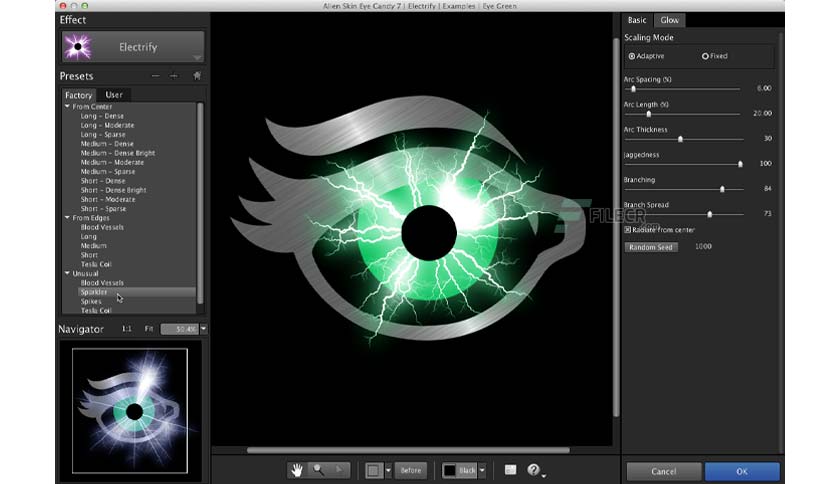Select the arrow move tool
Viewport: 836px width, 484px height.
339,470
